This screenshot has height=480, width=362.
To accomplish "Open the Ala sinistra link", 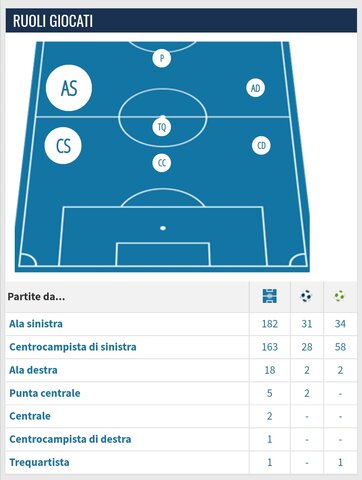I will (x=36, y=324).
